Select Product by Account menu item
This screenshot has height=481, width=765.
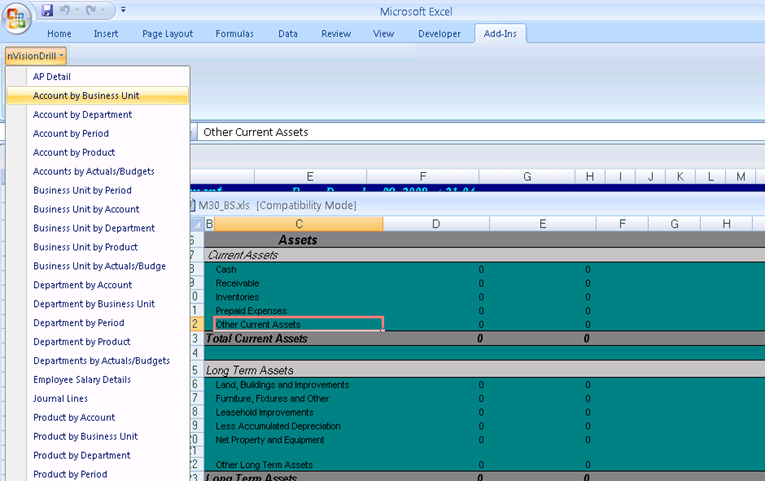tap(98, 418)
